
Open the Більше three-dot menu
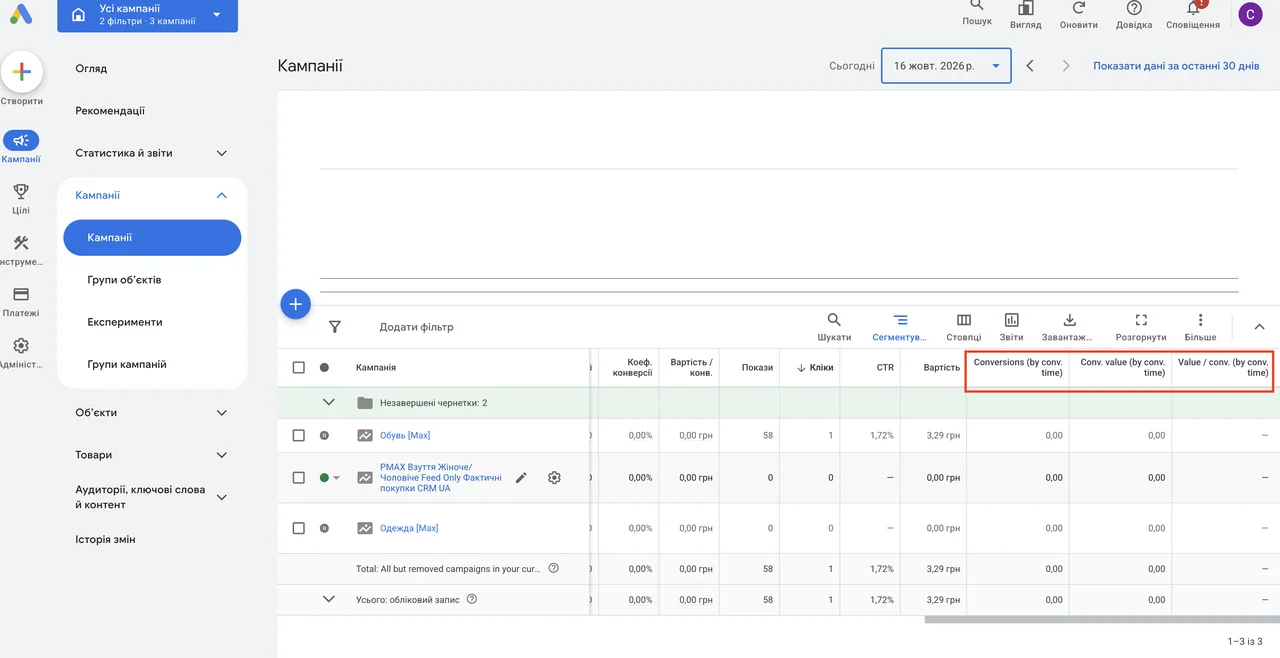click(1200, 326)
